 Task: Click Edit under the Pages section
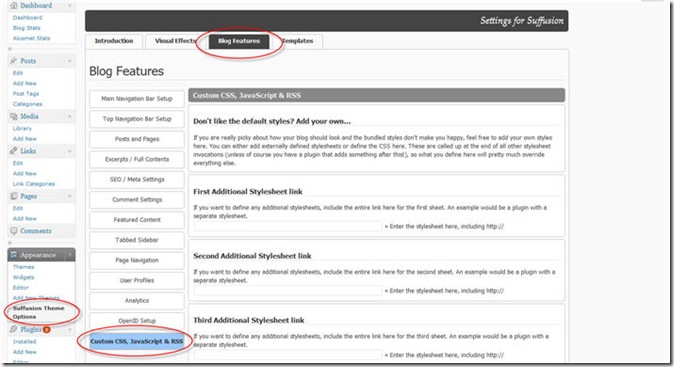pyautogui.click(x=18, y=208)
